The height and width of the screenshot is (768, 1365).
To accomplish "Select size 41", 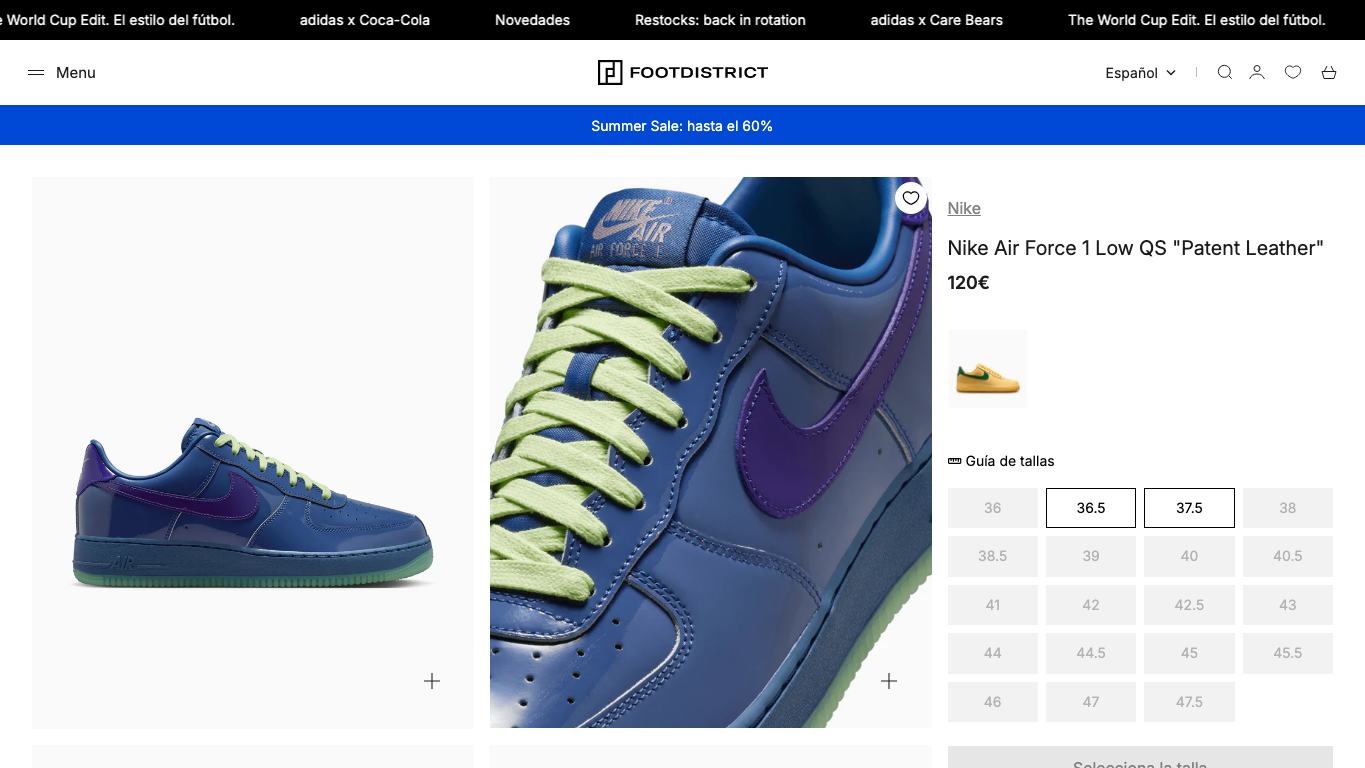I will [x=992, y=605].
